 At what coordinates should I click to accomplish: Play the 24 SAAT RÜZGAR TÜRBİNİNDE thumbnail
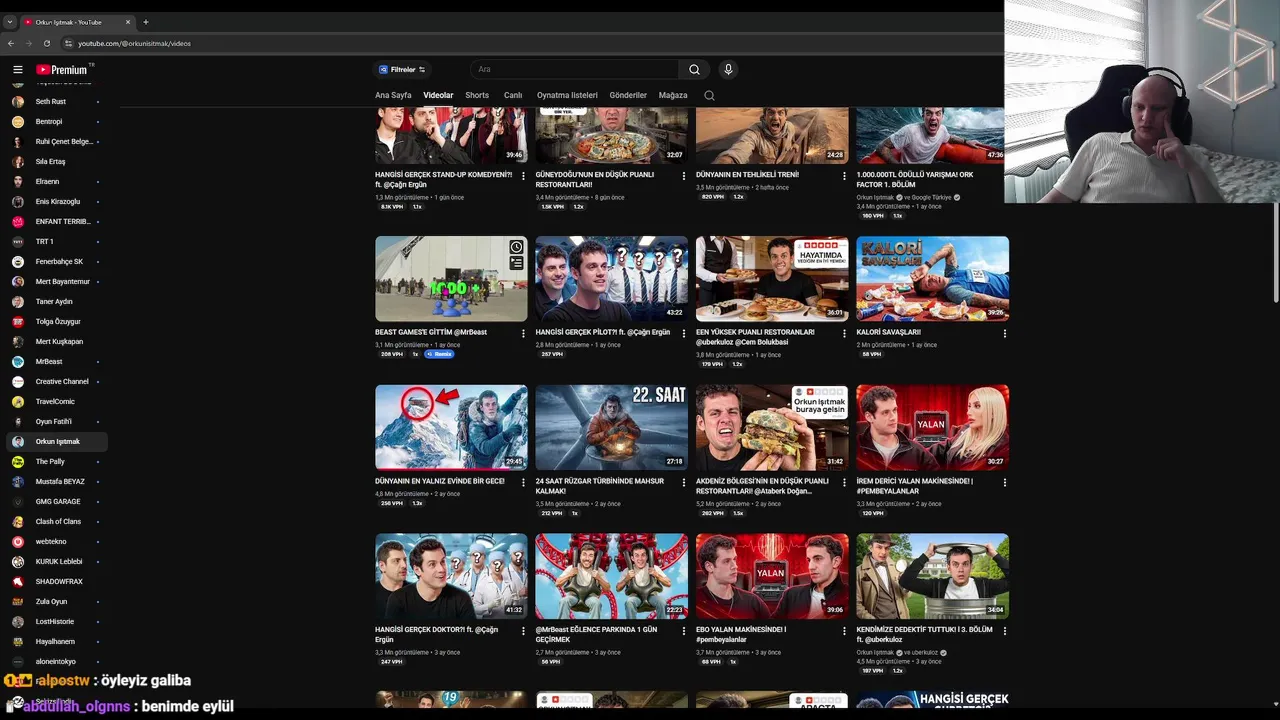pos(611,427)
